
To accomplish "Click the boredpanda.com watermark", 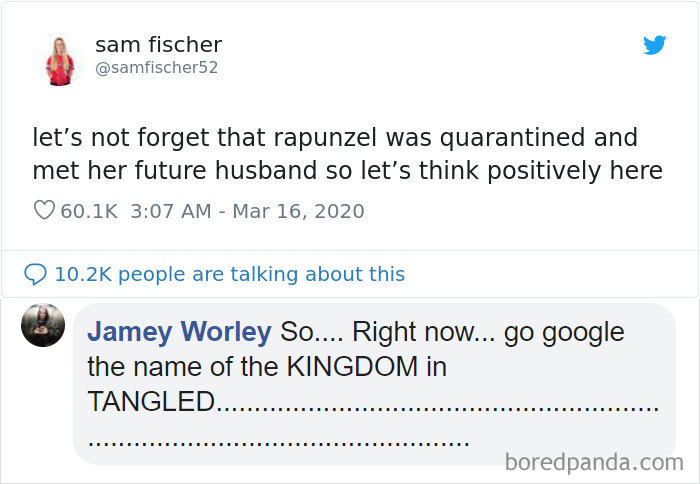I will pyautogui.click(x=593, y=462).
